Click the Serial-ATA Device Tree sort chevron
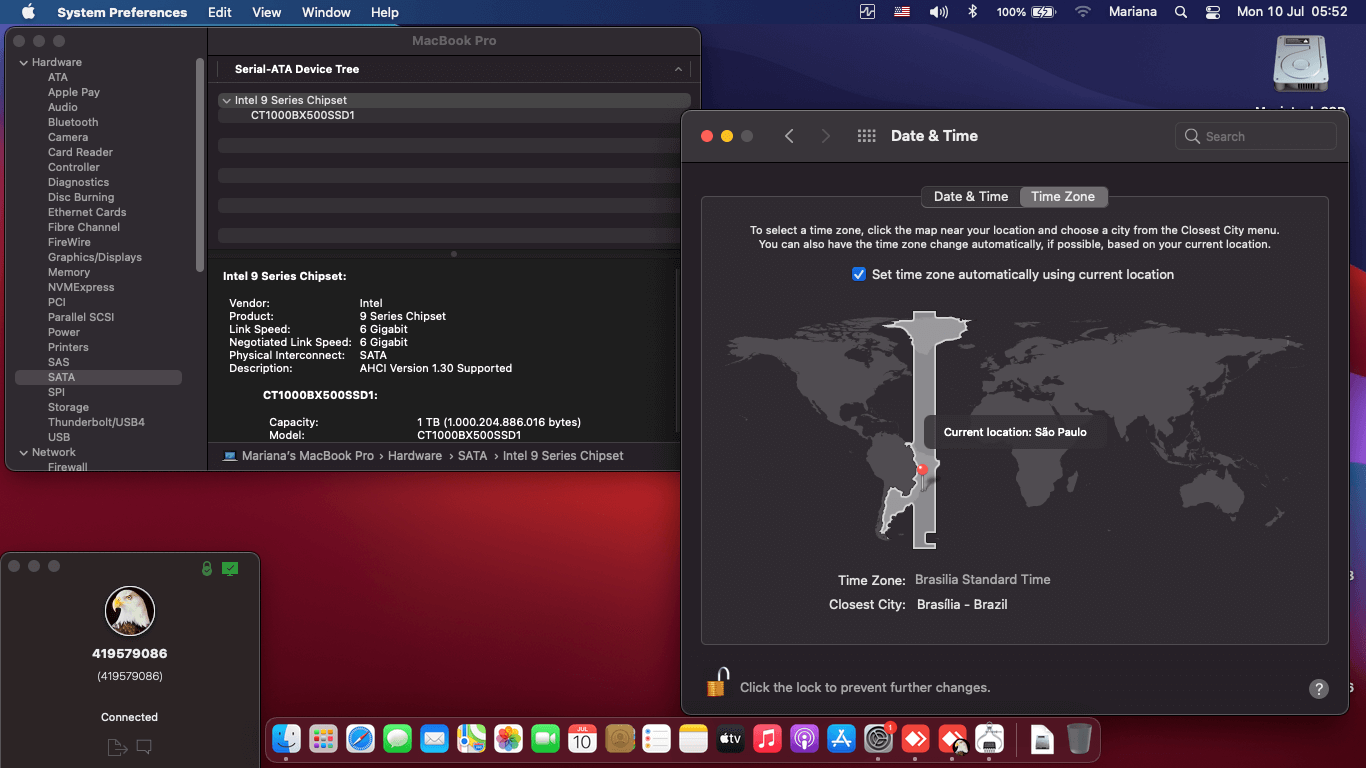Viewport: 1366px width, 768px height. (x=678, y=69)
